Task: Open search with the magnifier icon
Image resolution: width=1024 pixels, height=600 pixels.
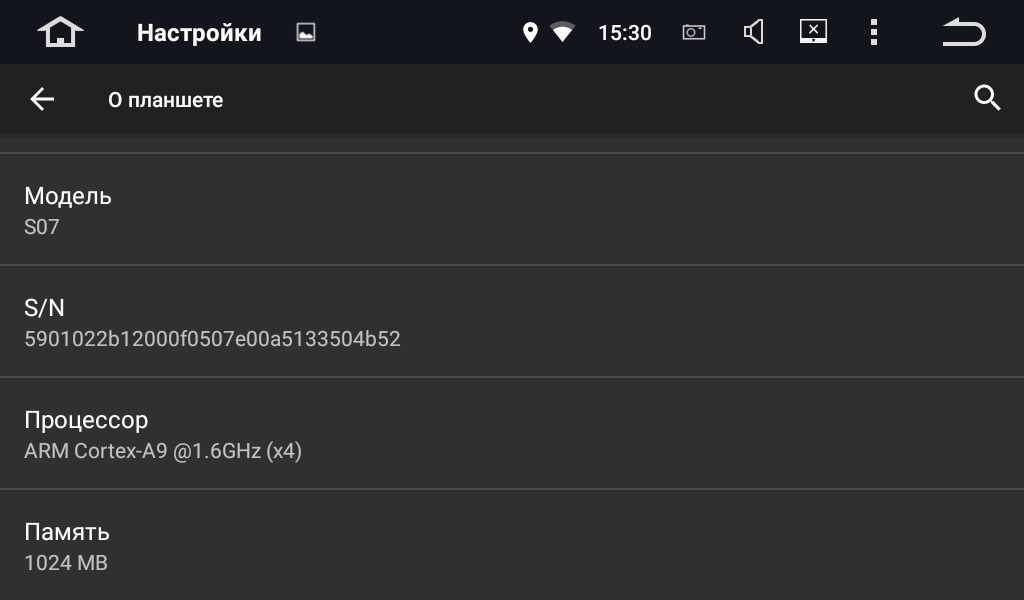Action: [987, 98]
